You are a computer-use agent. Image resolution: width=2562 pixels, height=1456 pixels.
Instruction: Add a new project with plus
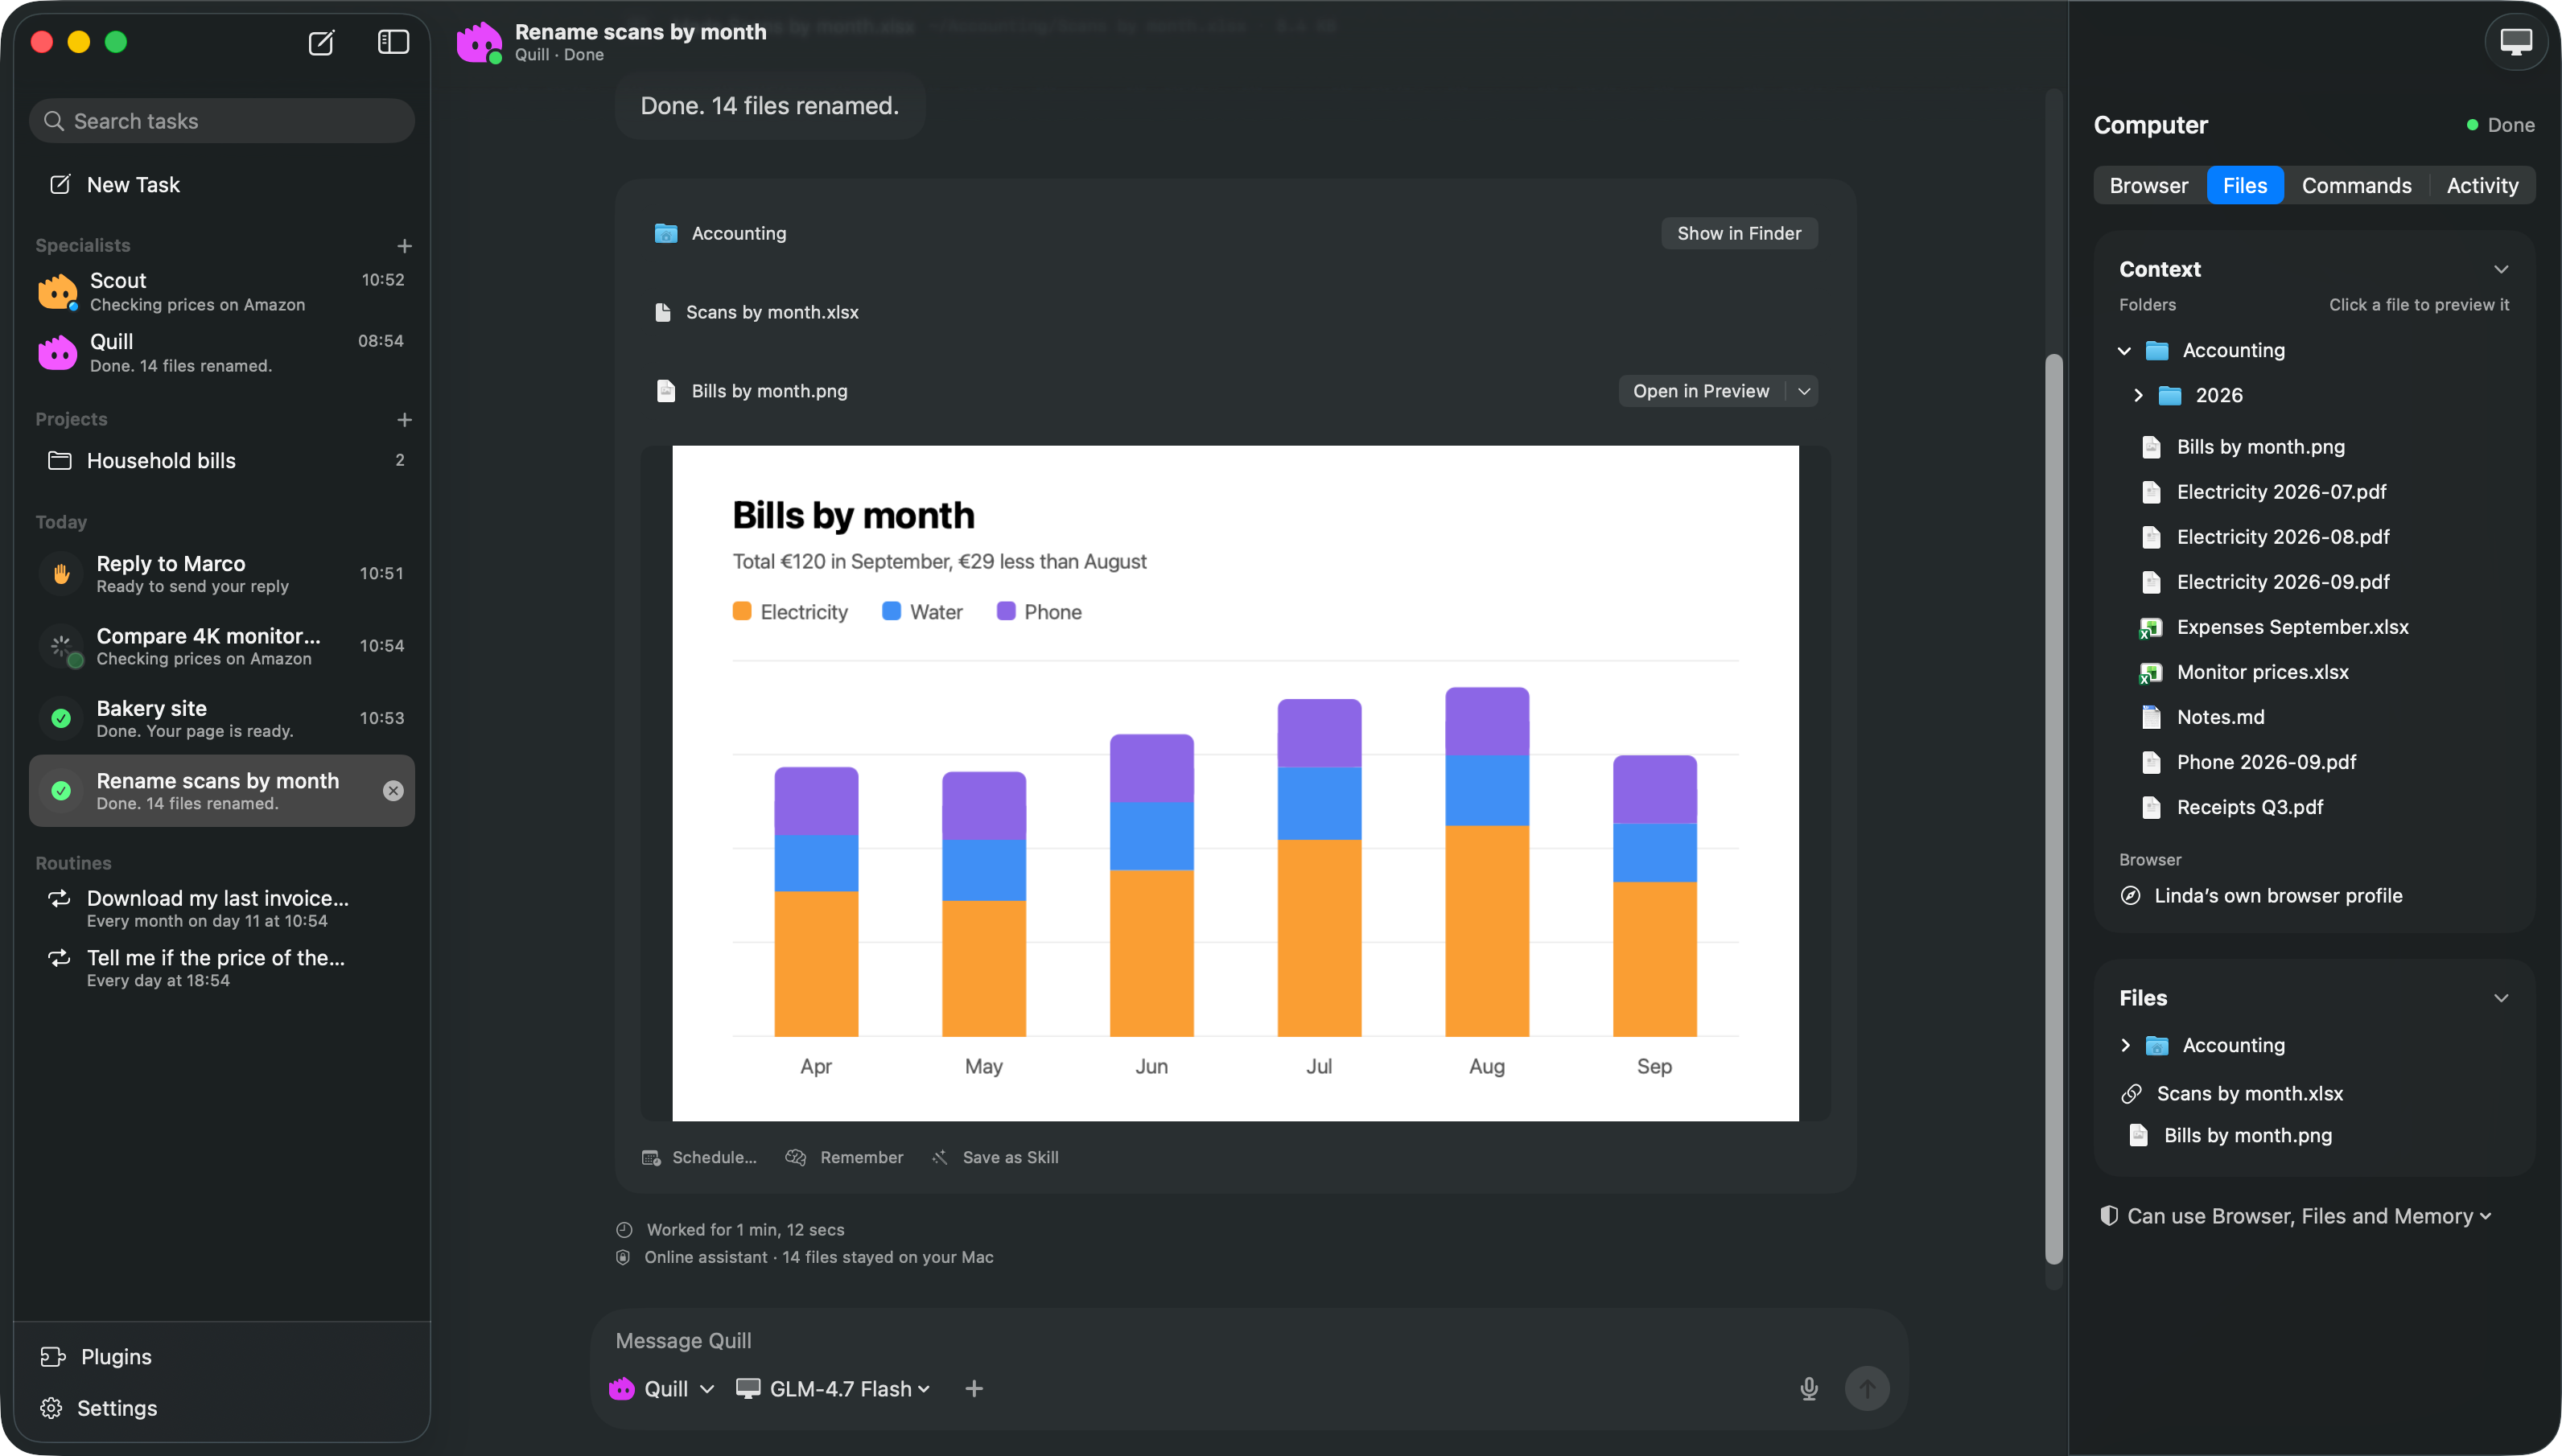[x=404, y=419]
